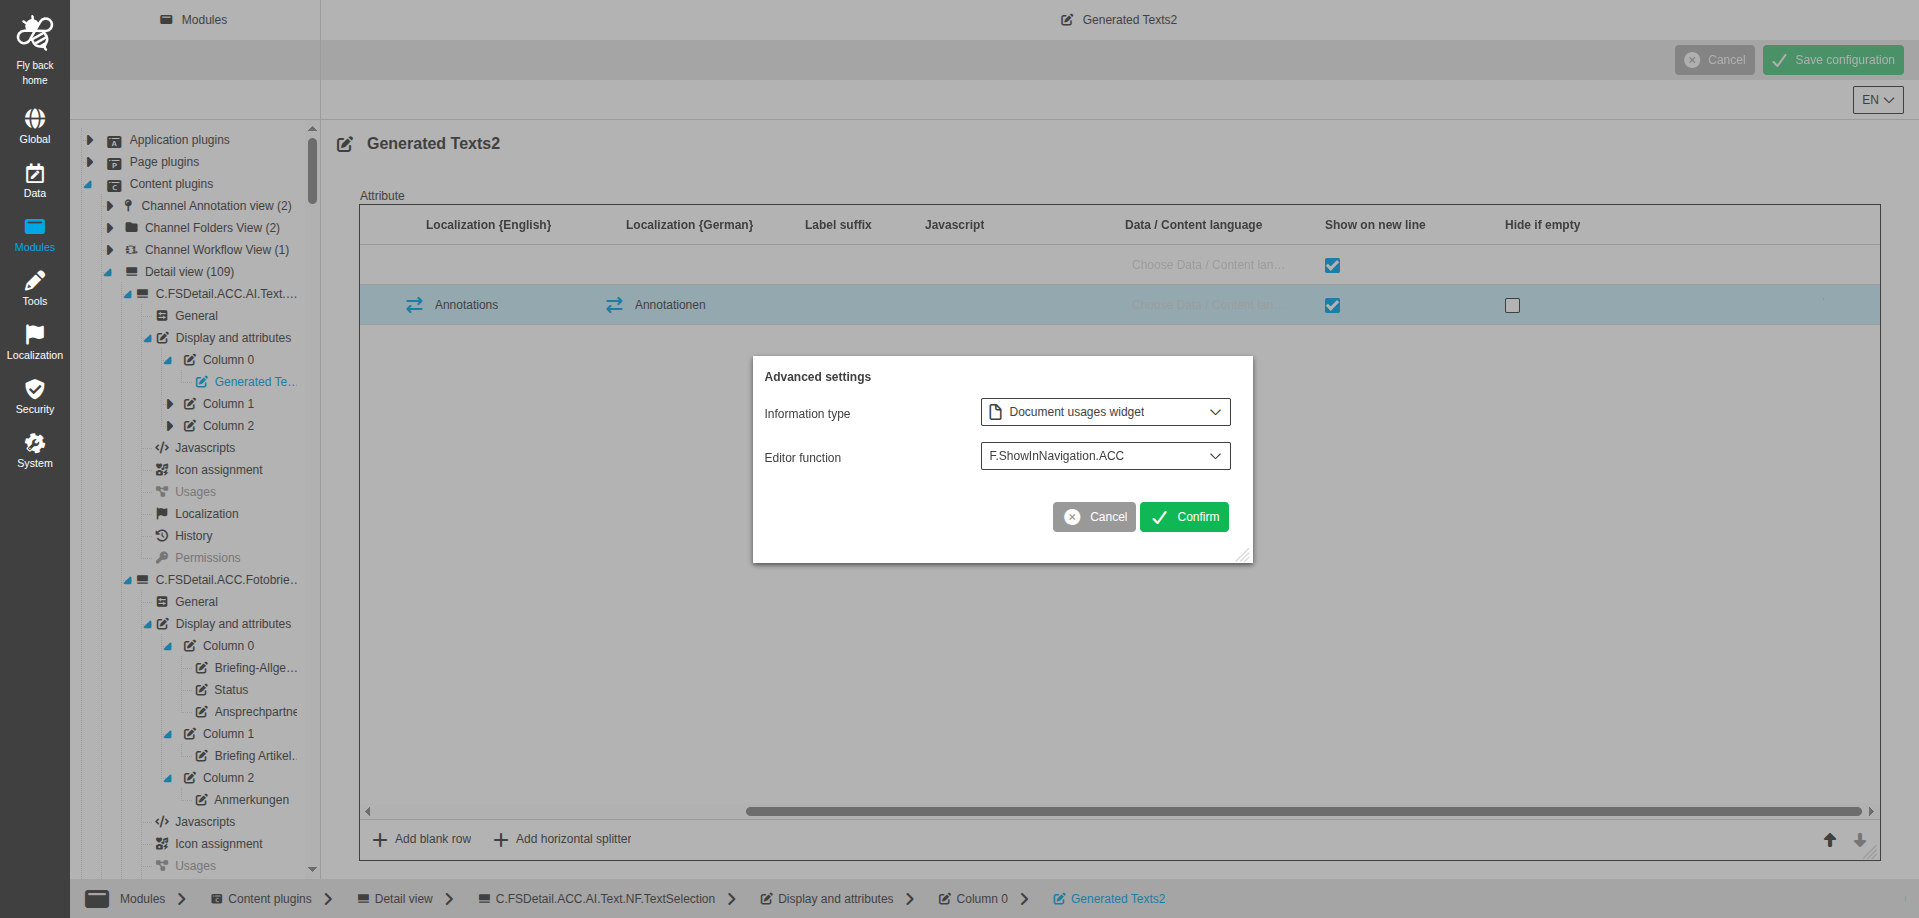
Task: Open the Security shield icon
Action: point(35,389)
